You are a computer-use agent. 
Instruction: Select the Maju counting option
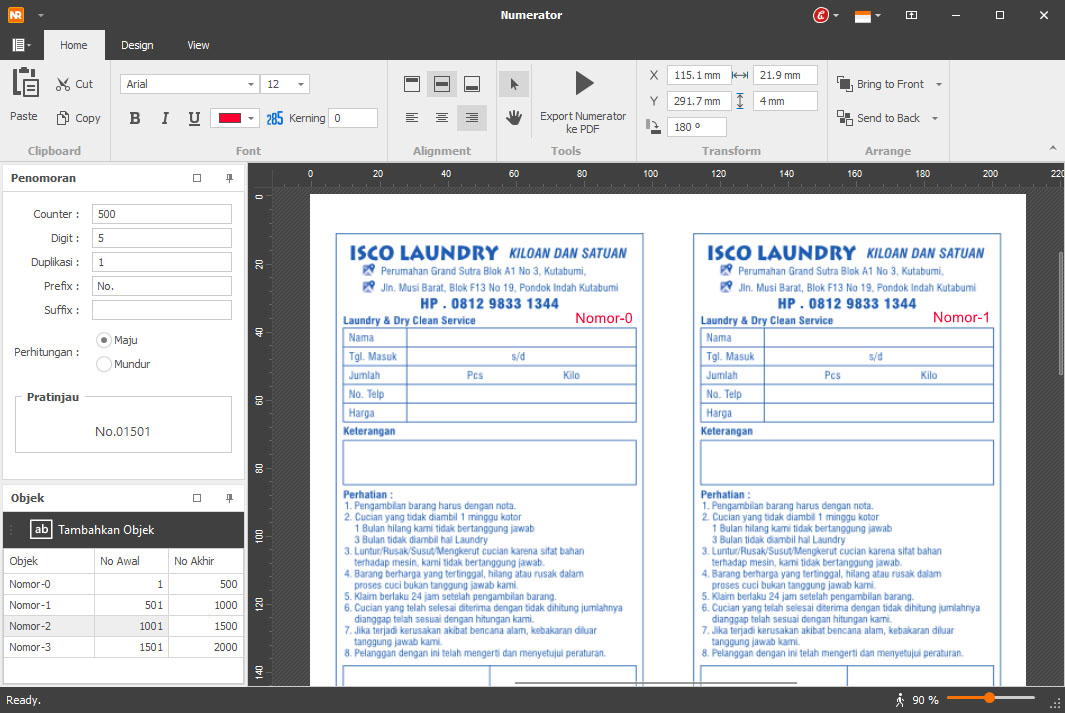[104, 340]
